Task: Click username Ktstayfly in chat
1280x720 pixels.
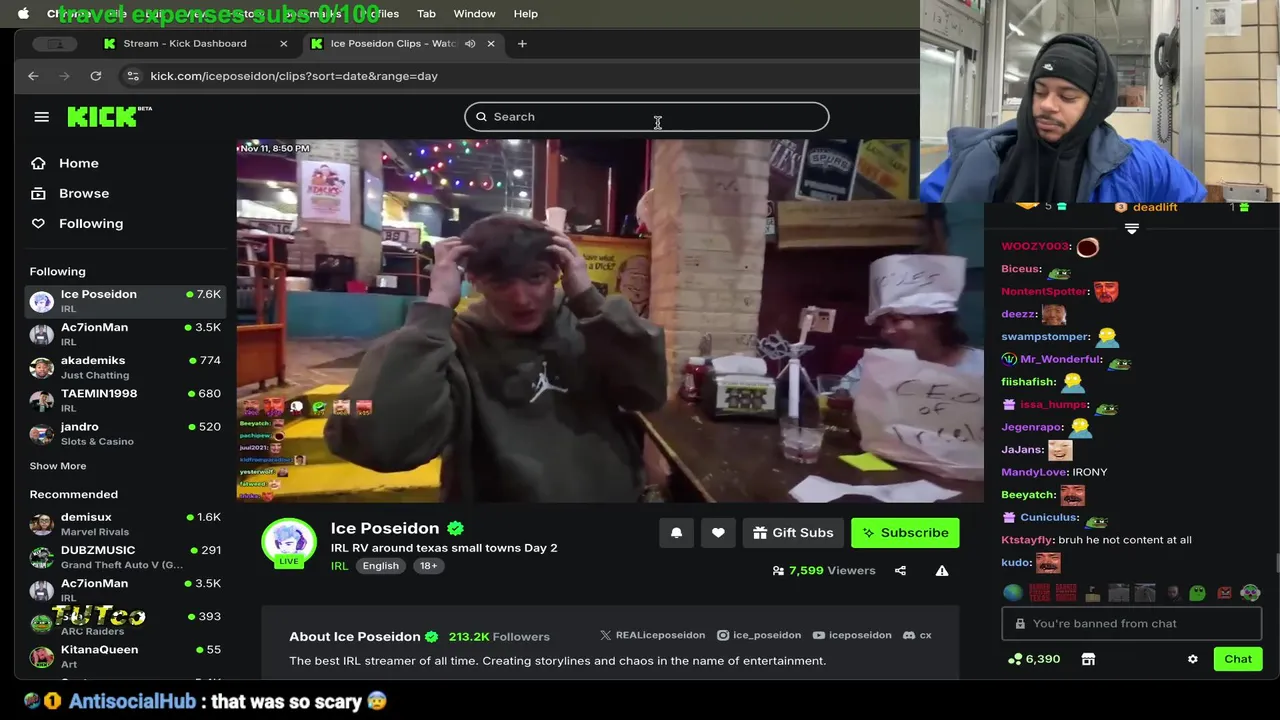Action: [1027, 540]
